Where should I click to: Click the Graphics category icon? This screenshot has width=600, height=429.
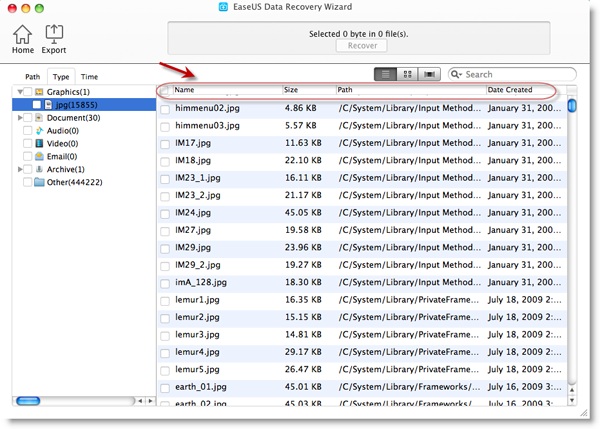pyautogui.click(x=39, y=92)
